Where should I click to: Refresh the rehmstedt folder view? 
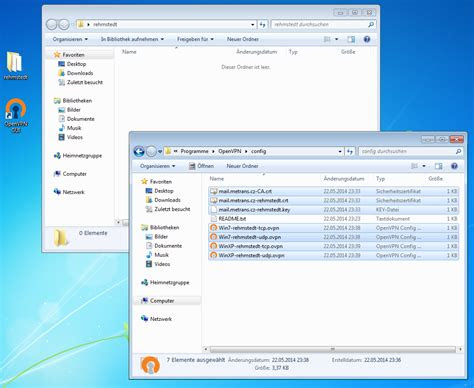pyautogui.click(x=262, y=24)
